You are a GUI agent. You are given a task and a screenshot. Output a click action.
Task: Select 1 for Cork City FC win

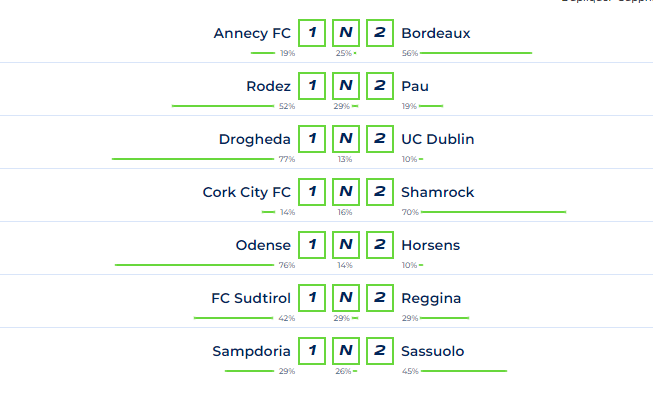[x=312, y=192]
